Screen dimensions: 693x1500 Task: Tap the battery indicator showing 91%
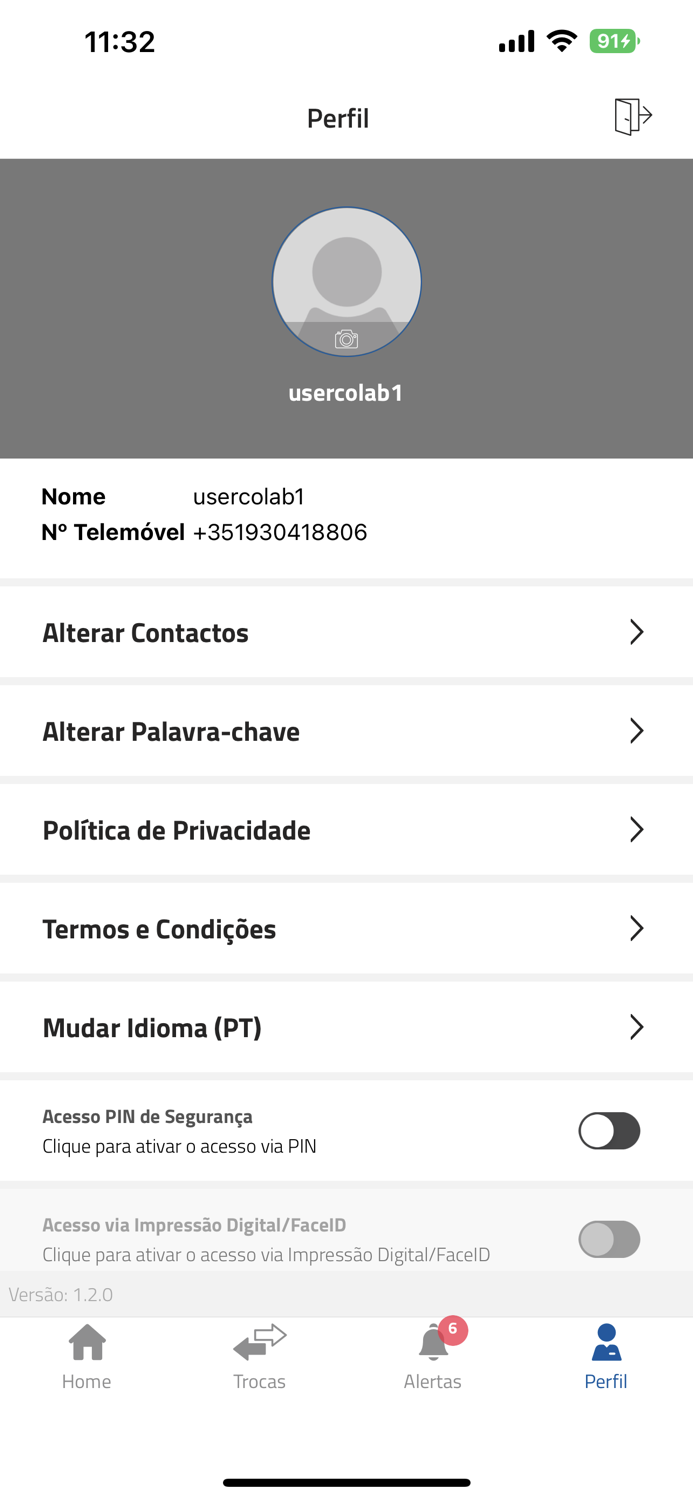[612, 41]
